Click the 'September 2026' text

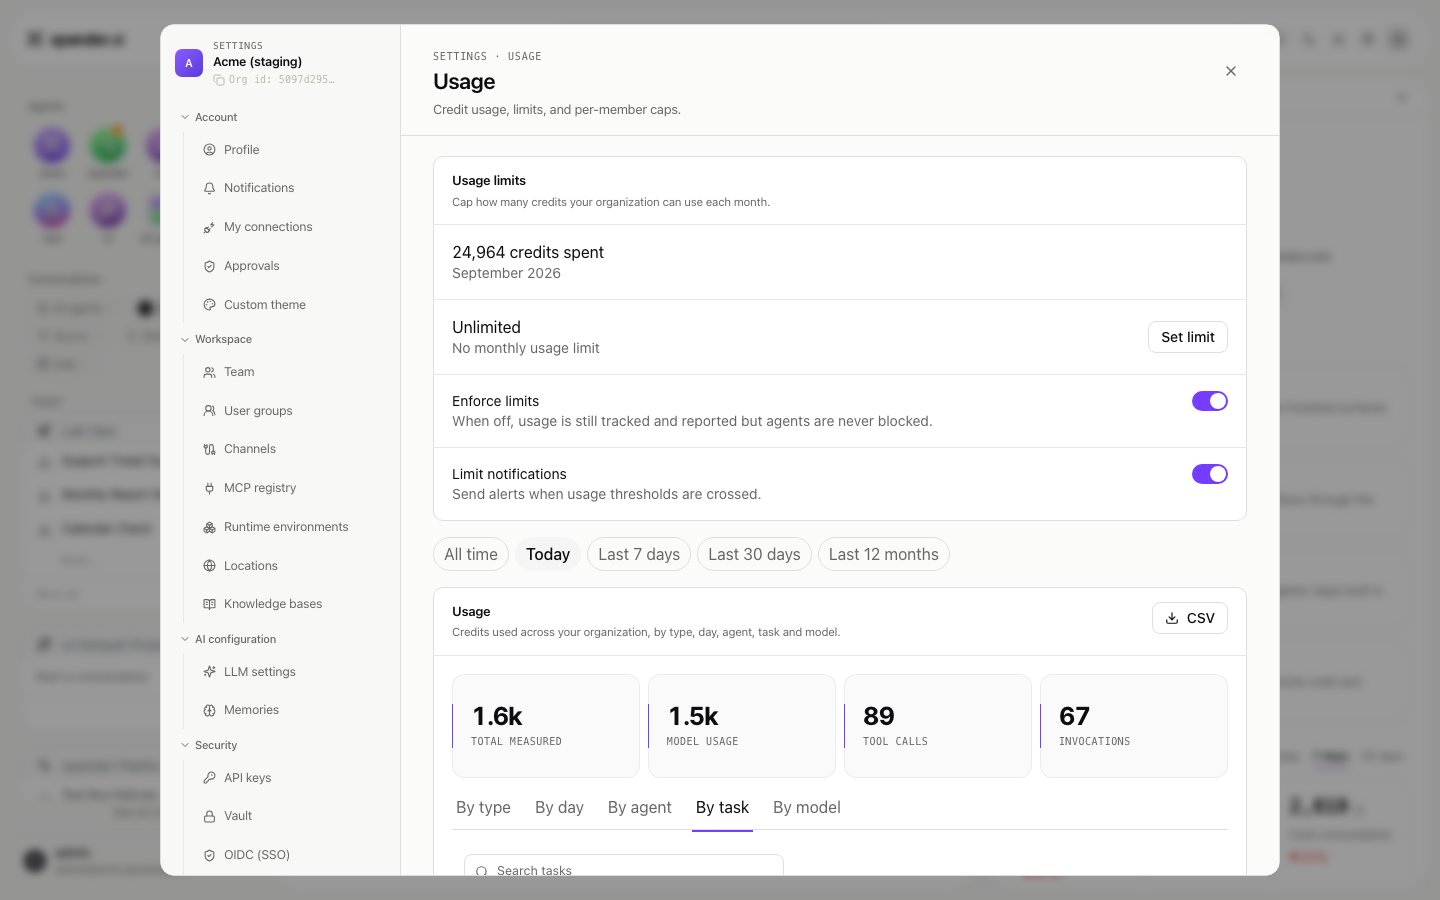coord(506,274)
